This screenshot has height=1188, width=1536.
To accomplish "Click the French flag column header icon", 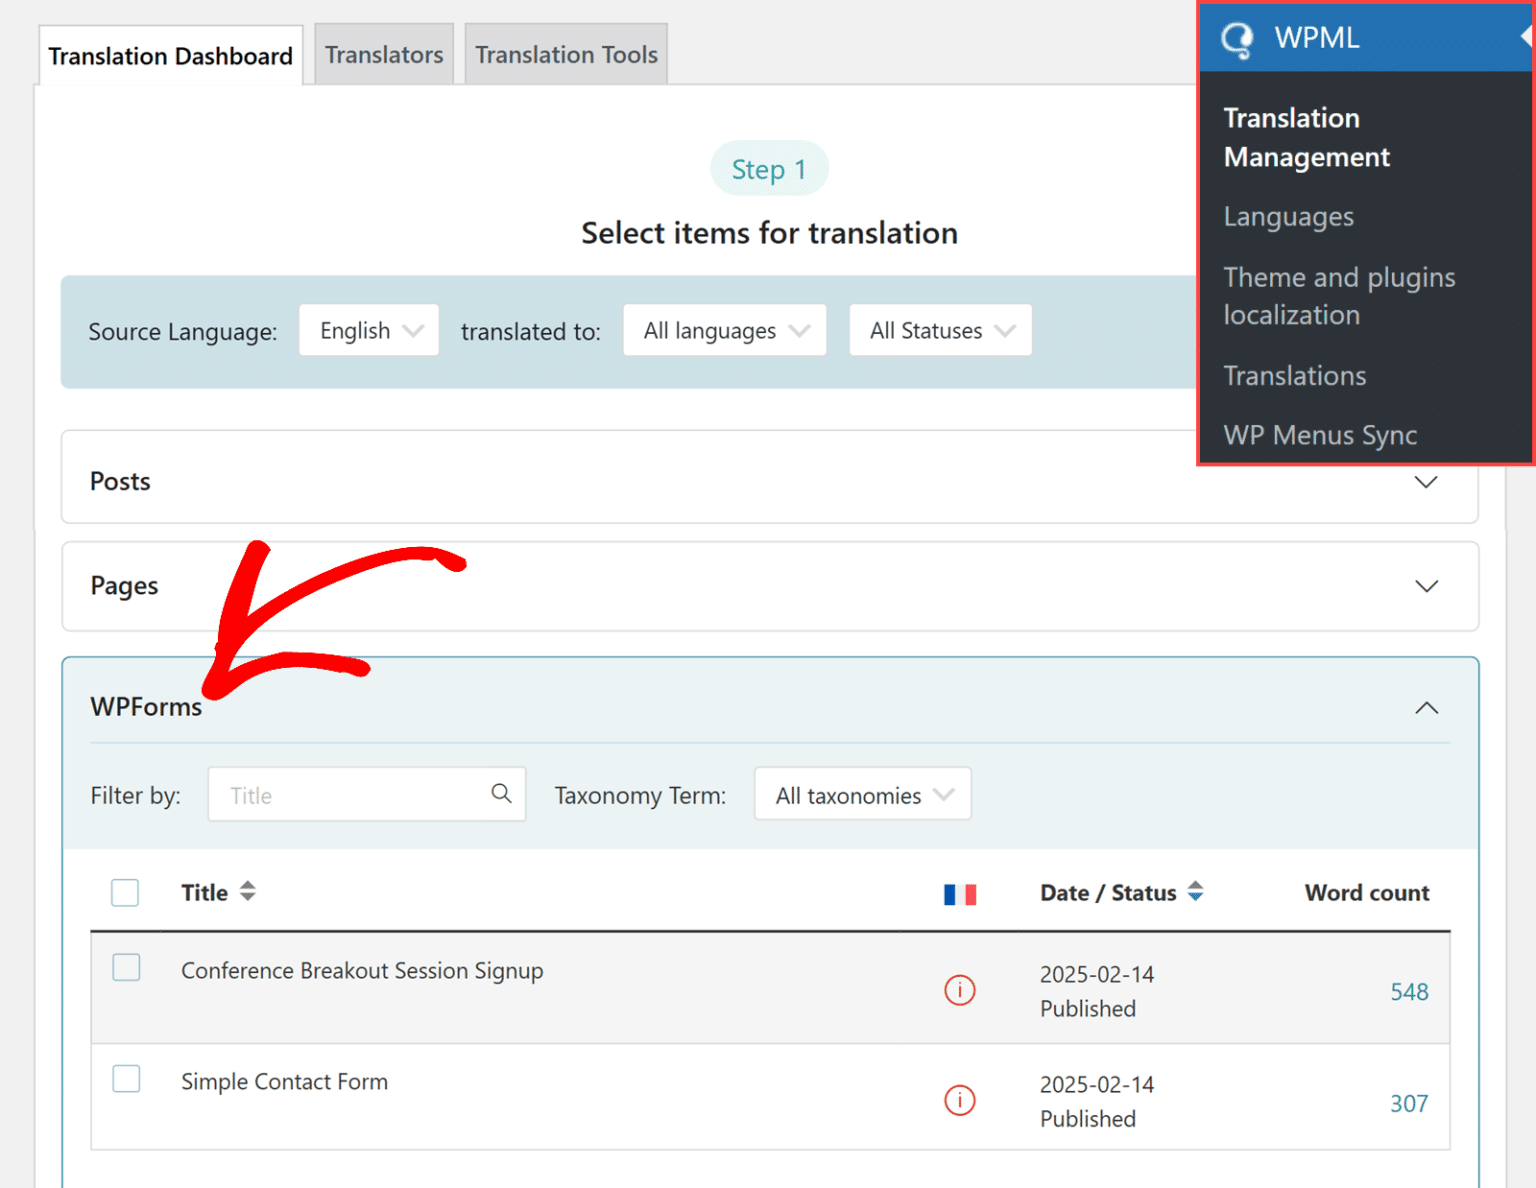I will 961,893.
